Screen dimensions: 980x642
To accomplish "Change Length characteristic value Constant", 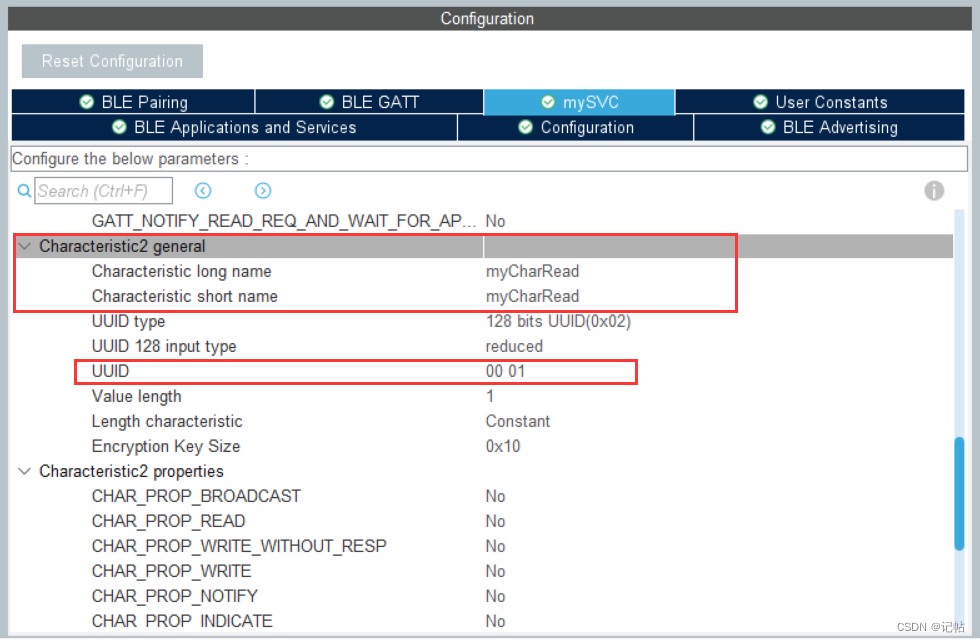I will click(x=518, y=421).
